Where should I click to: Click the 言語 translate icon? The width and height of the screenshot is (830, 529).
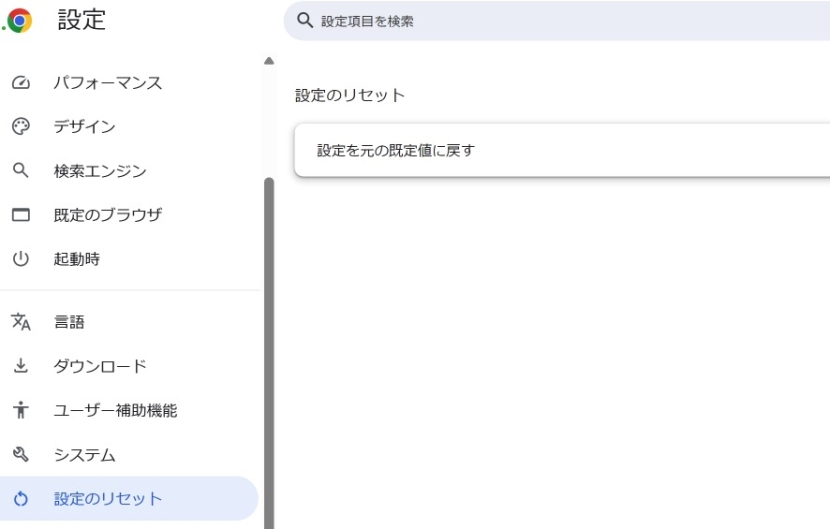click(19, 322)
